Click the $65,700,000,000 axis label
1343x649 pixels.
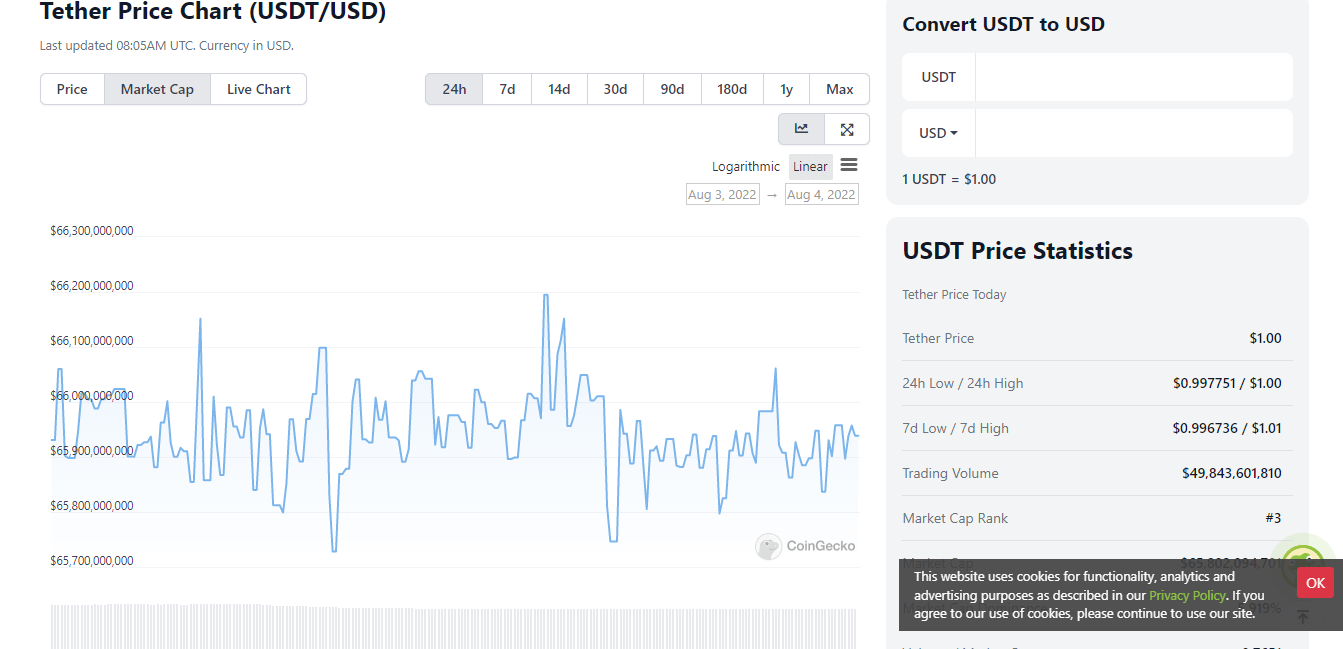click(91, 561)
